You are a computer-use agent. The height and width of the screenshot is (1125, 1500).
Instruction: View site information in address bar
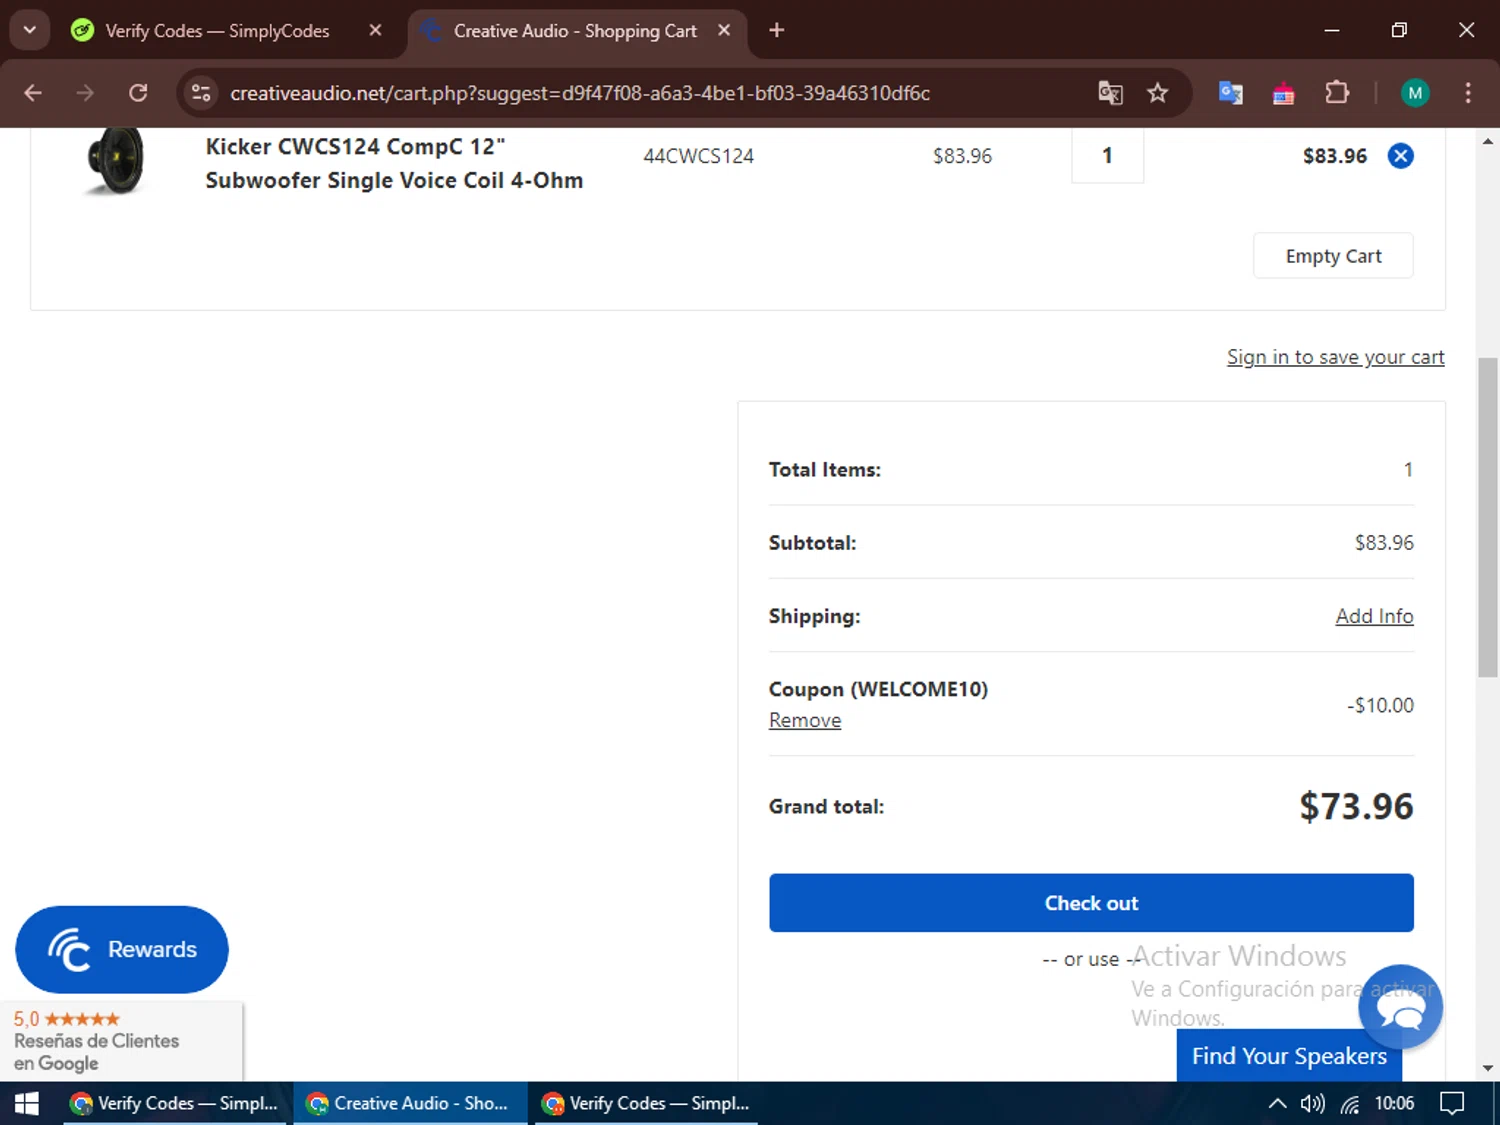pos(201,93)
